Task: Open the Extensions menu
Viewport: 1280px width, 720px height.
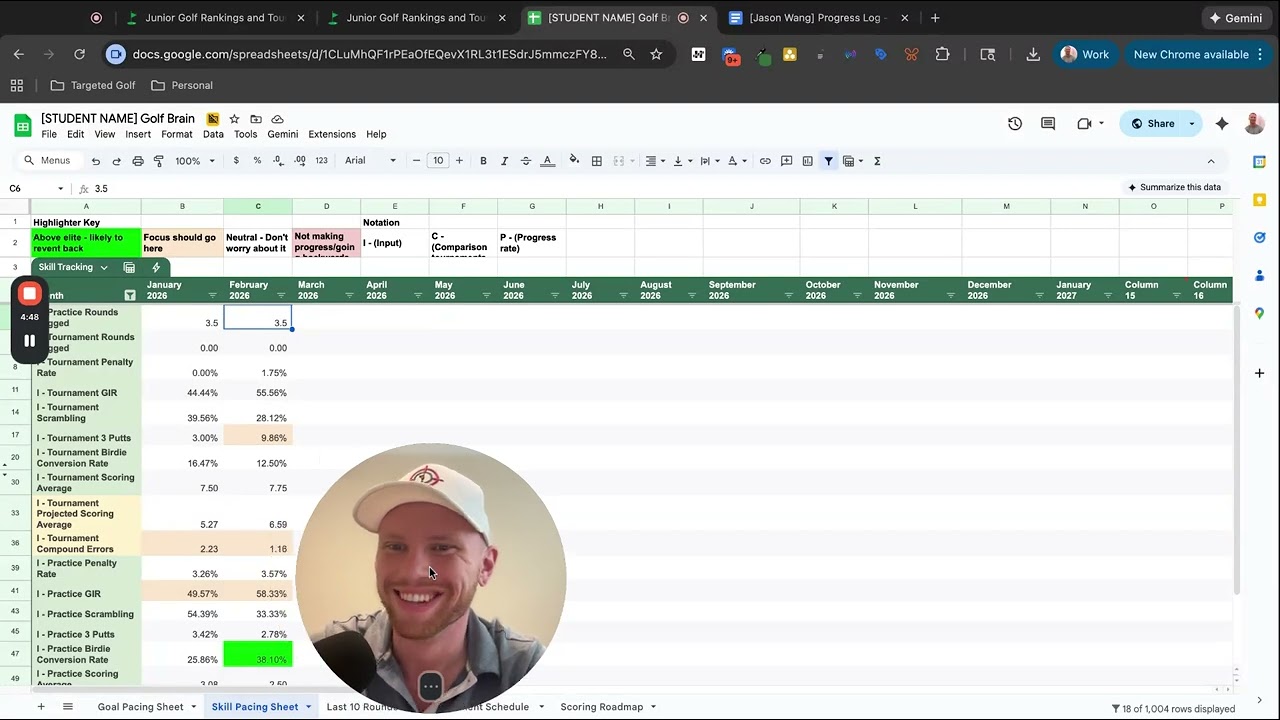Action: [x=332, y=134]
